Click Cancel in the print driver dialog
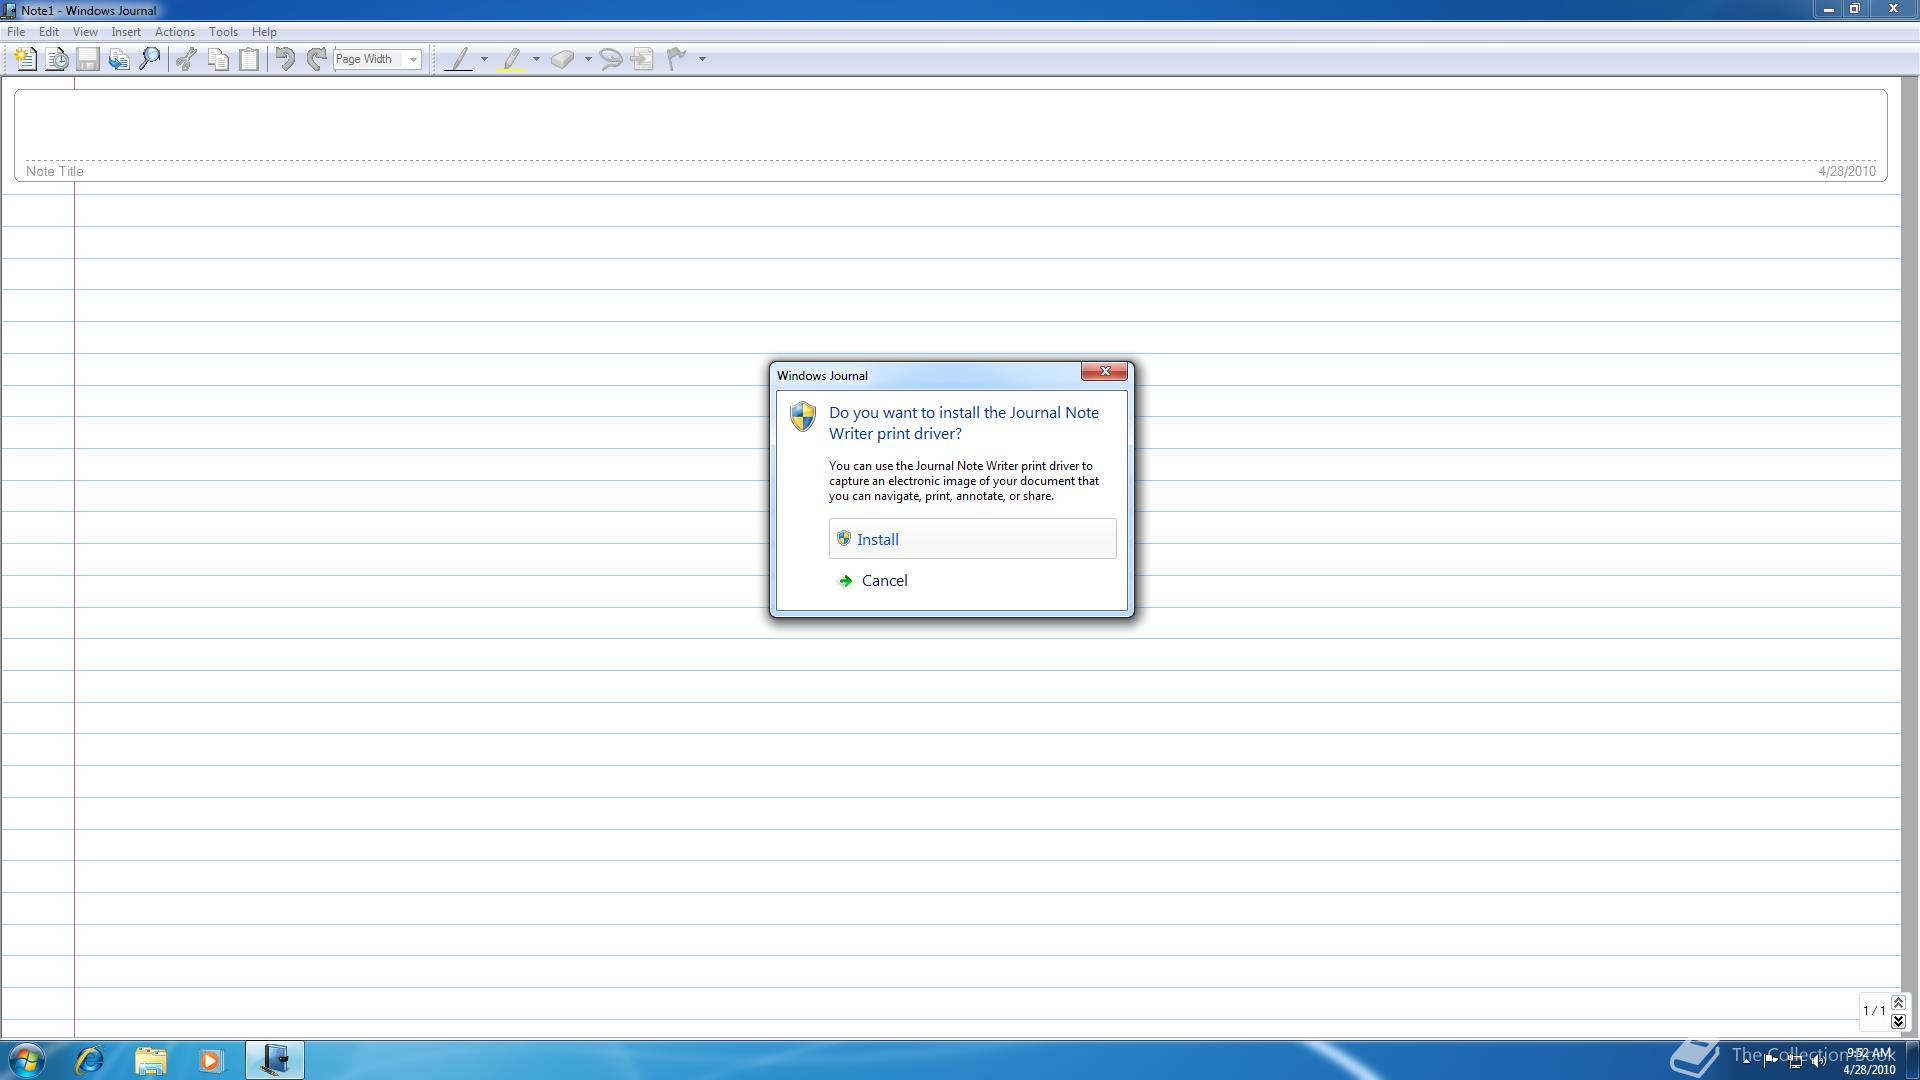 (x=972, y=581)
